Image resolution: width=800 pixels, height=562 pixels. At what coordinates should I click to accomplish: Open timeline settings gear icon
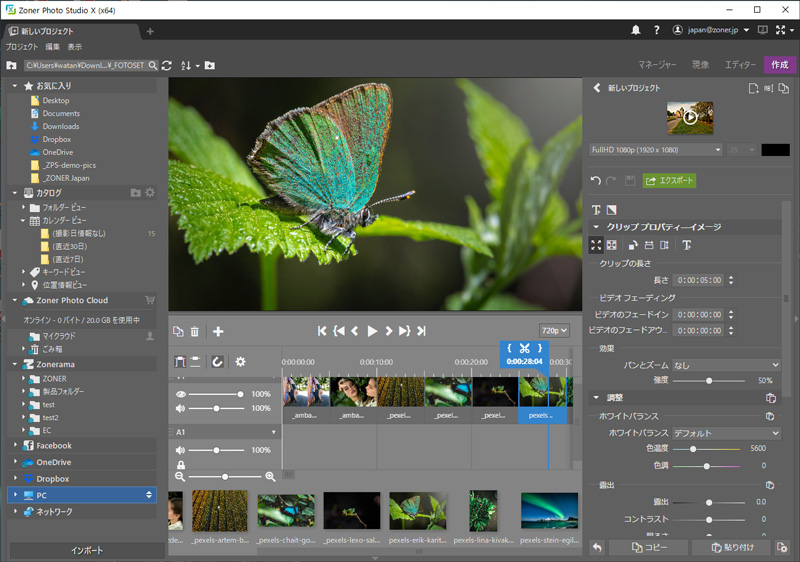tap(240, 362)
